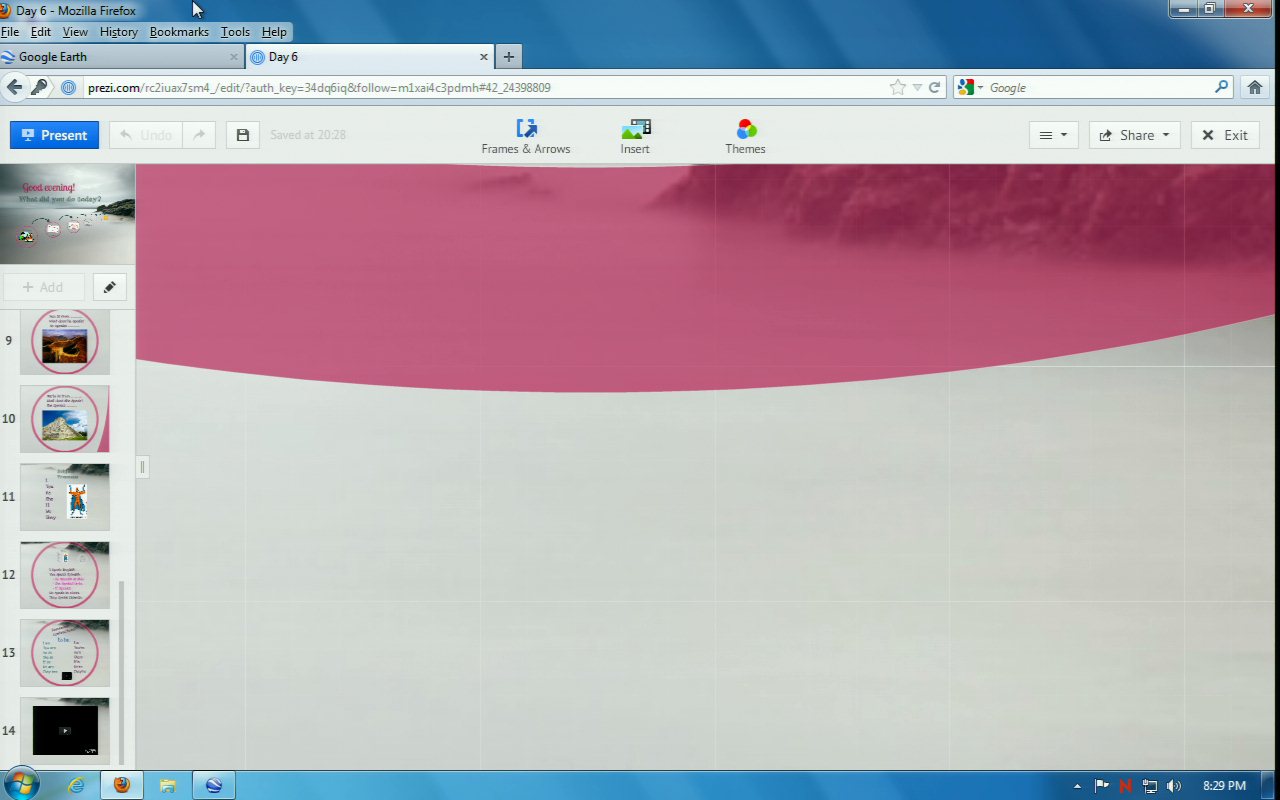Open Windows Explorer from the taskbar
This screenshot has height=800, width=1280.
point(167,785)
